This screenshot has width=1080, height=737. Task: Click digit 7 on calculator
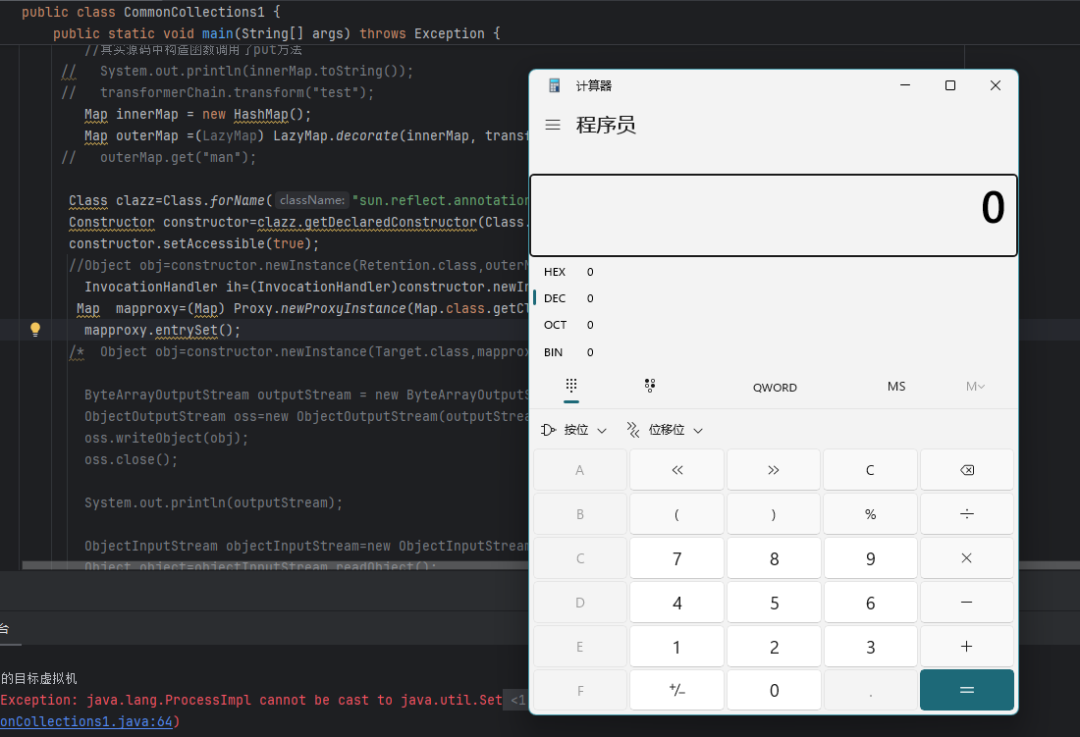click(x=677, y=558)
